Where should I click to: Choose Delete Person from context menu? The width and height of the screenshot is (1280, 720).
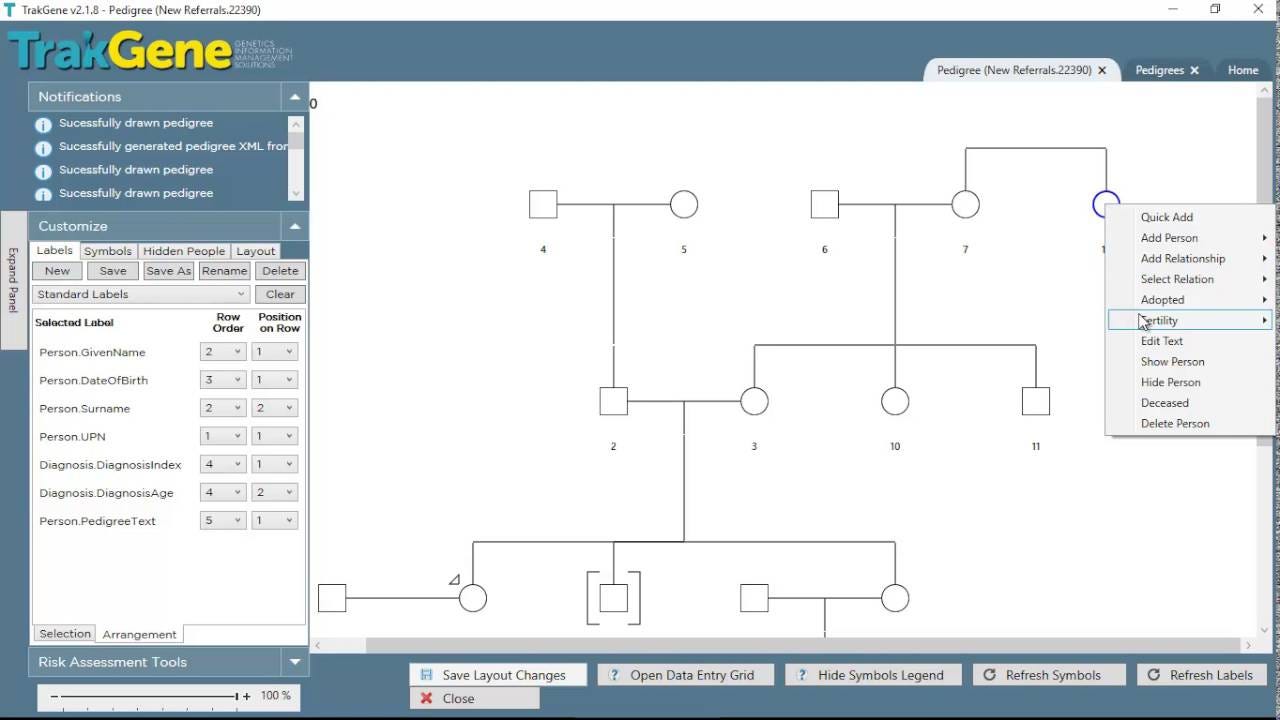pyautogui.click(x=1190, y=424)
